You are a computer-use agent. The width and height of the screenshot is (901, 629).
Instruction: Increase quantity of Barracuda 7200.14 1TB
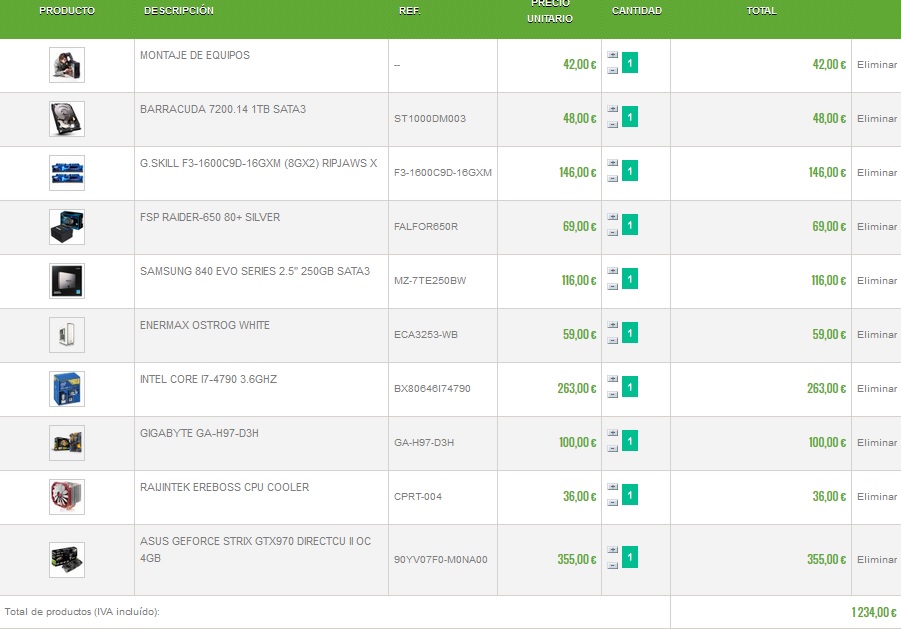(613, 109)
